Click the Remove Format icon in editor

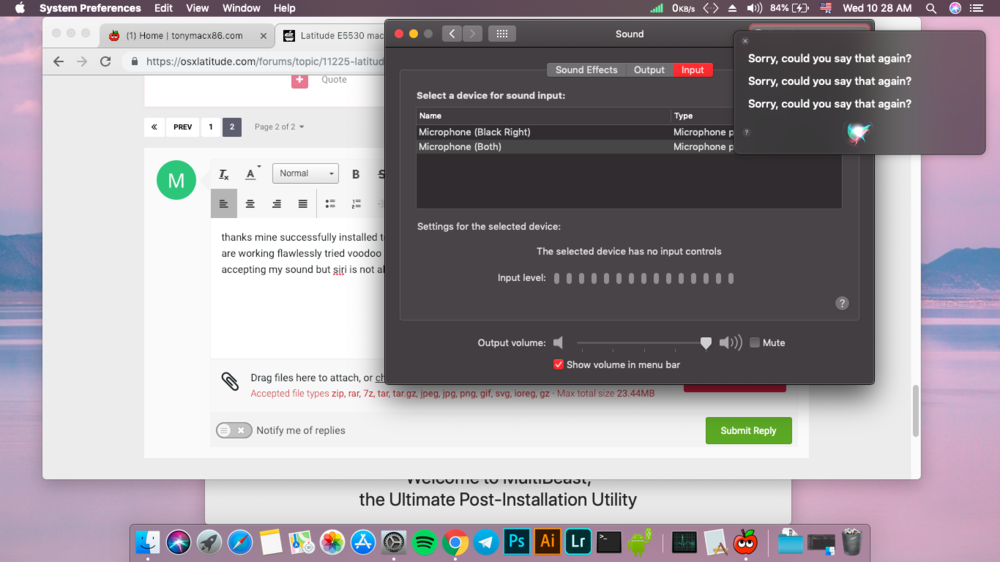tap(224, 174)
